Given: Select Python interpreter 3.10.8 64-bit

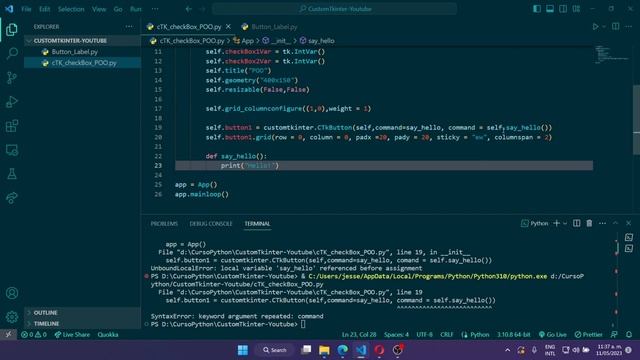Looking at the screenshot, I should (513, 335).
